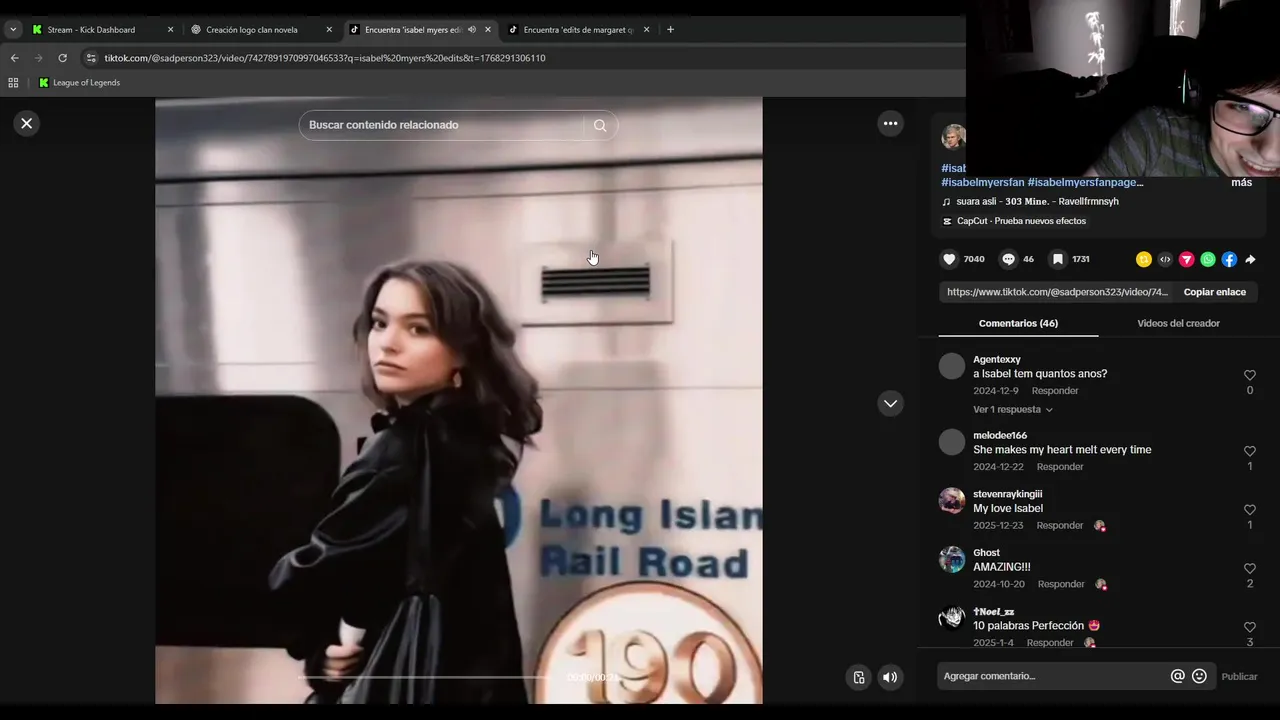The image size is (1280, 720).
Task: Click the 'Agregar comentario...' field
Action: click(1053, 676)
